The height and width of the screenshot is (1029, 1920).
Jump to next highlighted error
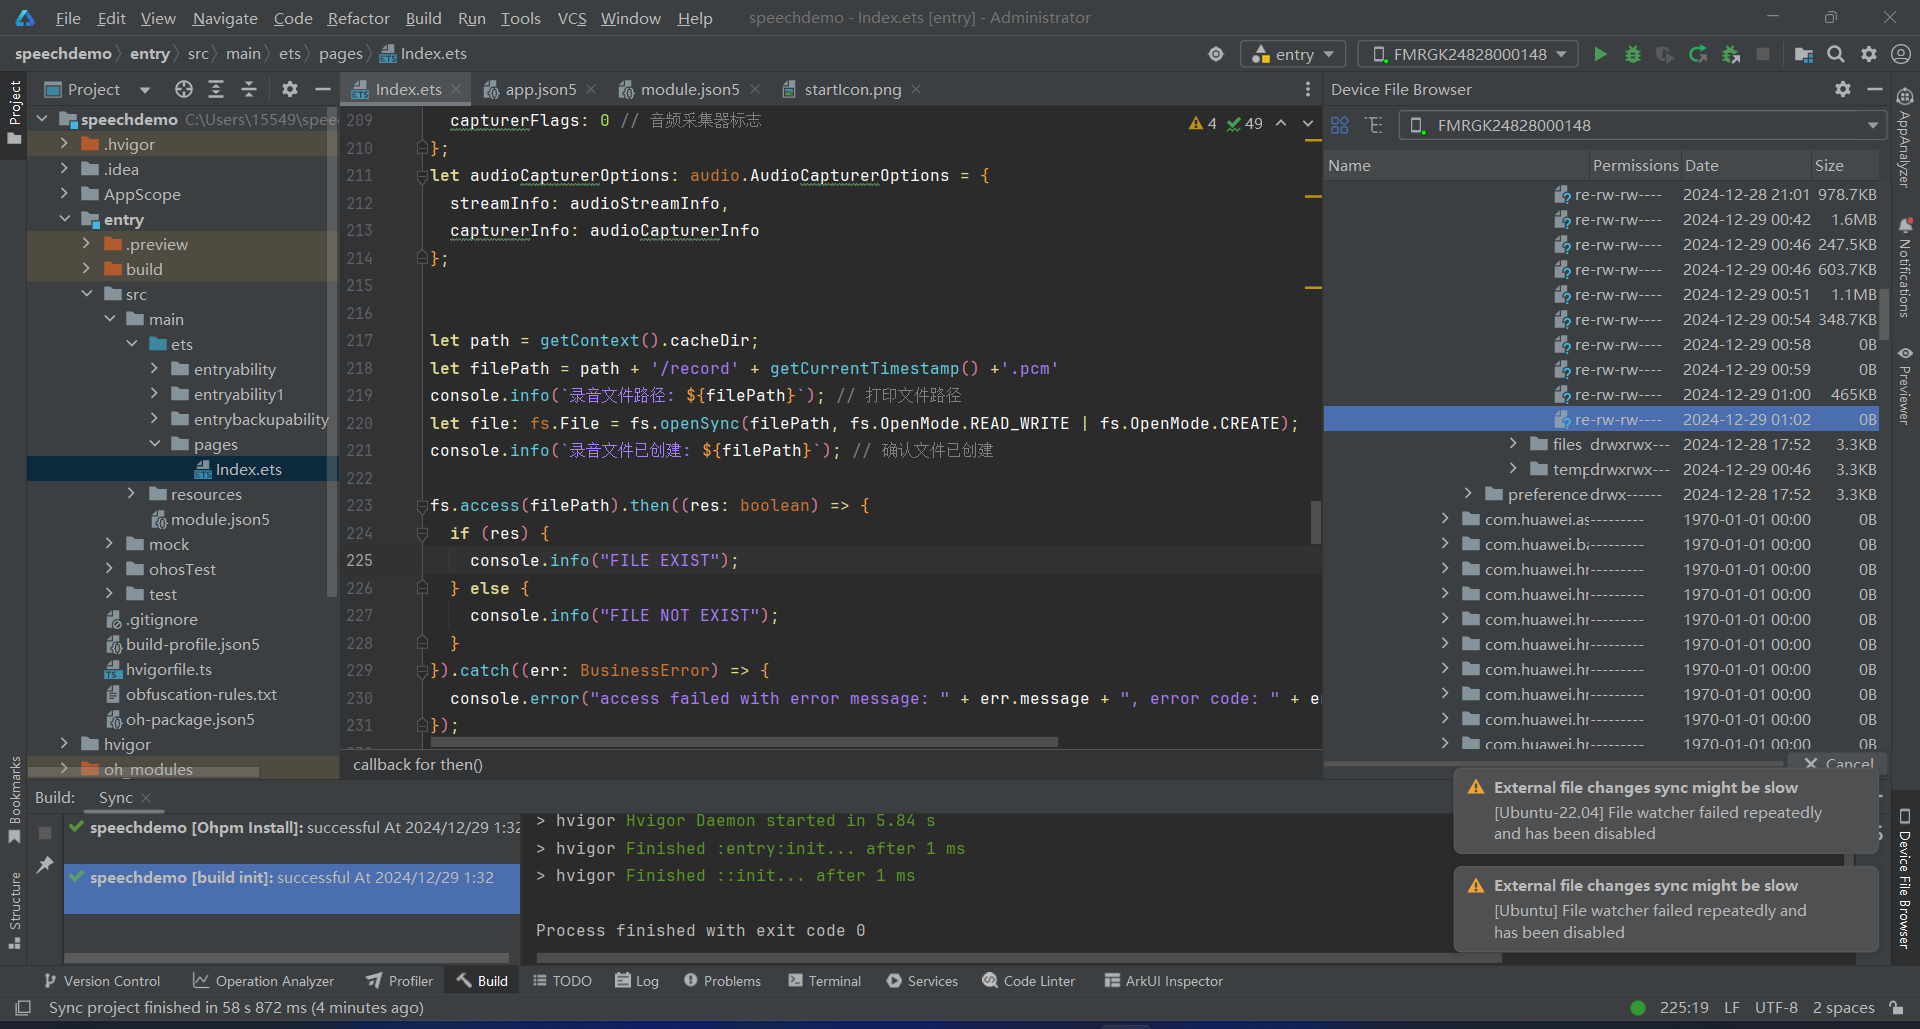point(1307,123)
